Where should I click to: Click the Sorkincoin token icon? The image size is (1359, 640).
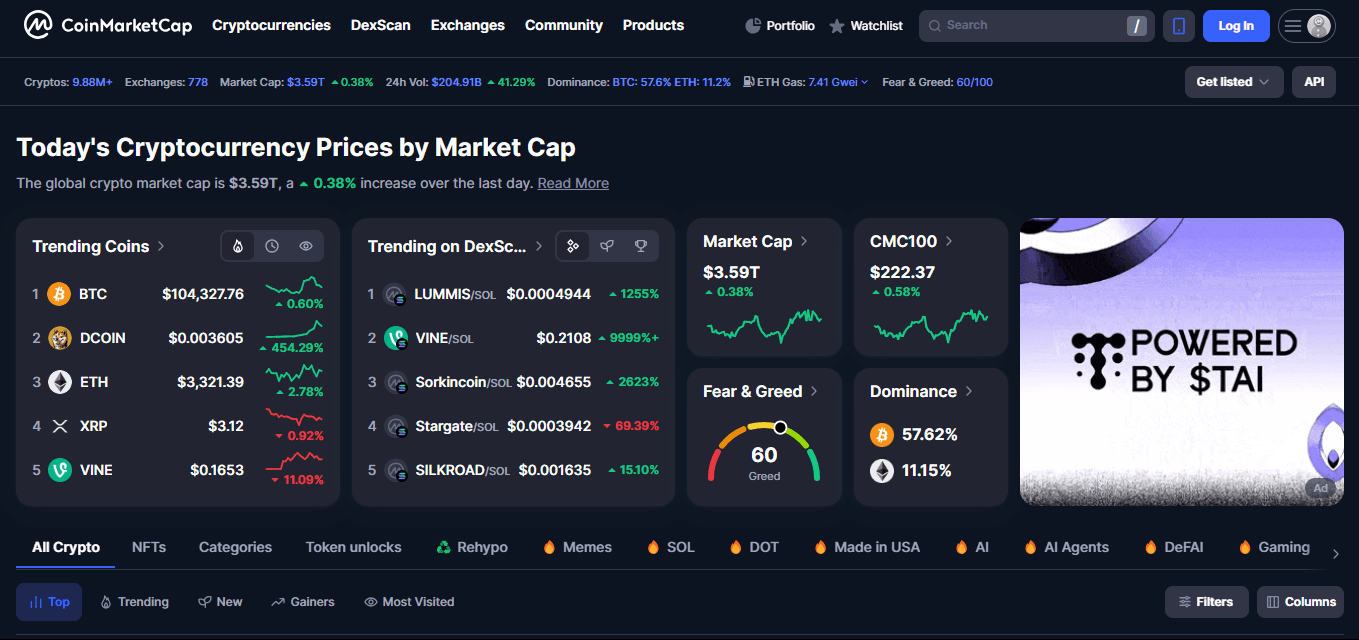396,382
